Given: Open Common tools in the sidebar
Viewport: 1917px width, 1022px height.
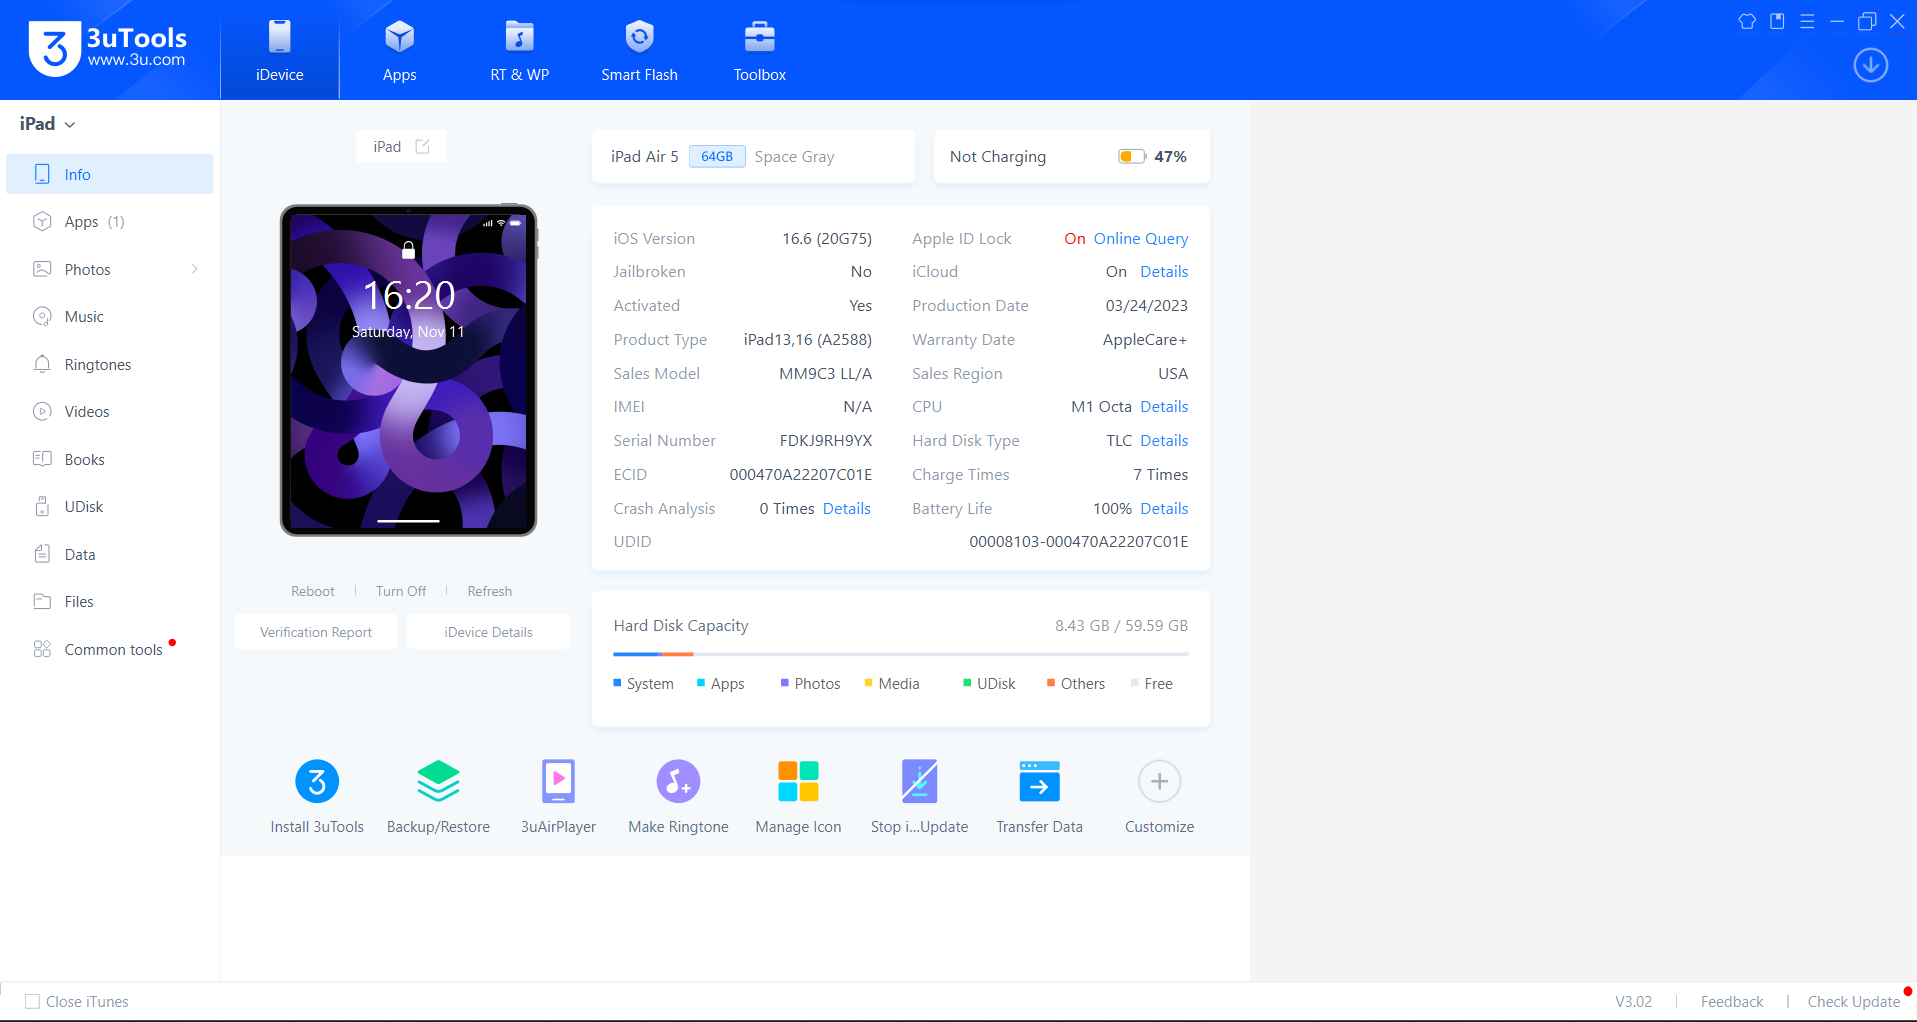Looking at the screenshot, I should (x=110, y=650).
